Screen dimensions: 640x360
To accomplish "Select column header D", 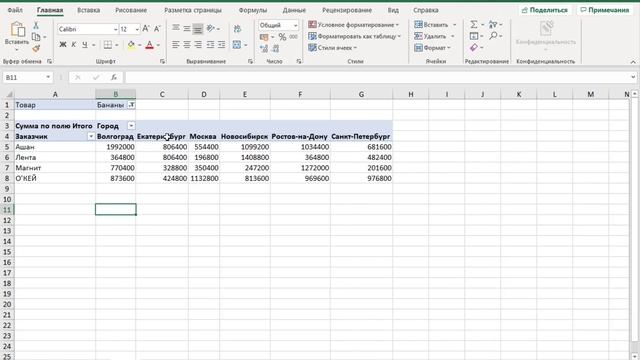I will [204, 94].
